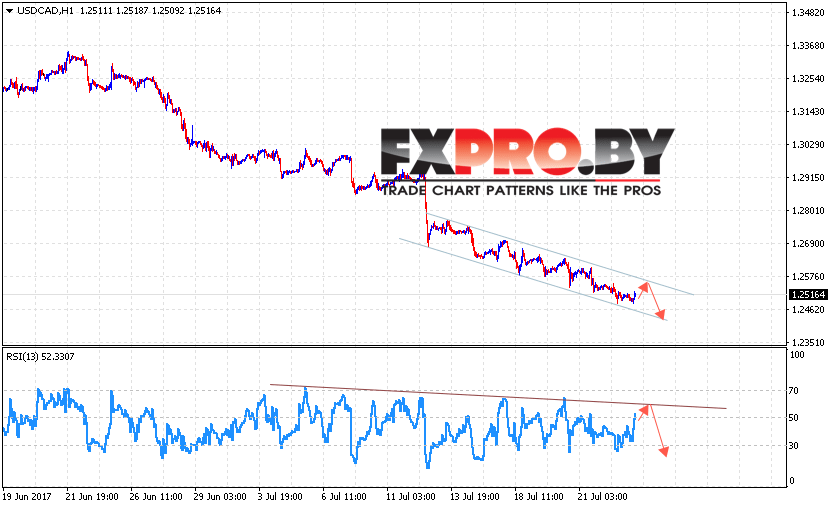Select the upper channel trendline on price chart
The width and height of the screenshot is (829, 508).
(560, 254)
